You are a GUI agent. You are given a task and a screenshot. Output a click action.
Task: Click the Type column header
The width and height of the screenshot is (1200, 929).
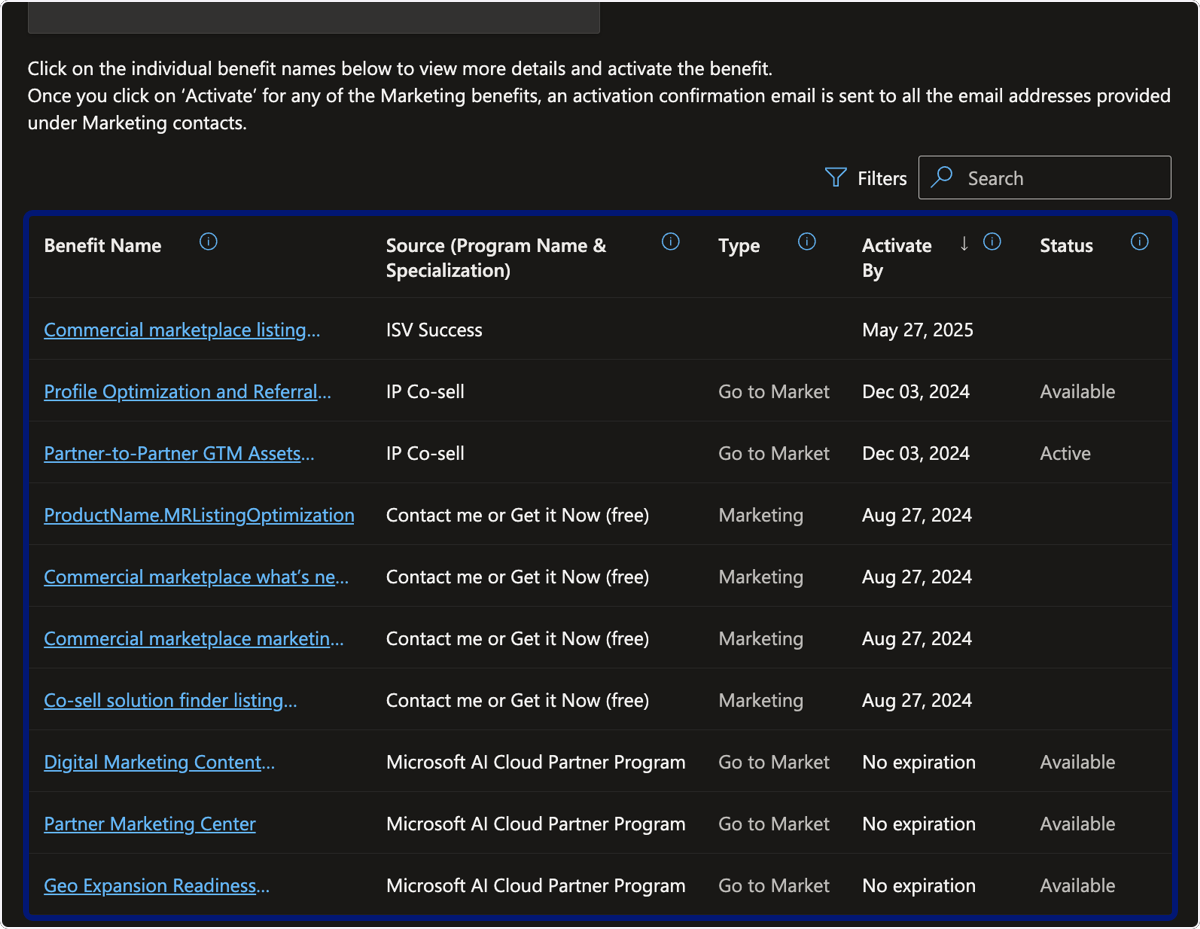click(739, 246)
